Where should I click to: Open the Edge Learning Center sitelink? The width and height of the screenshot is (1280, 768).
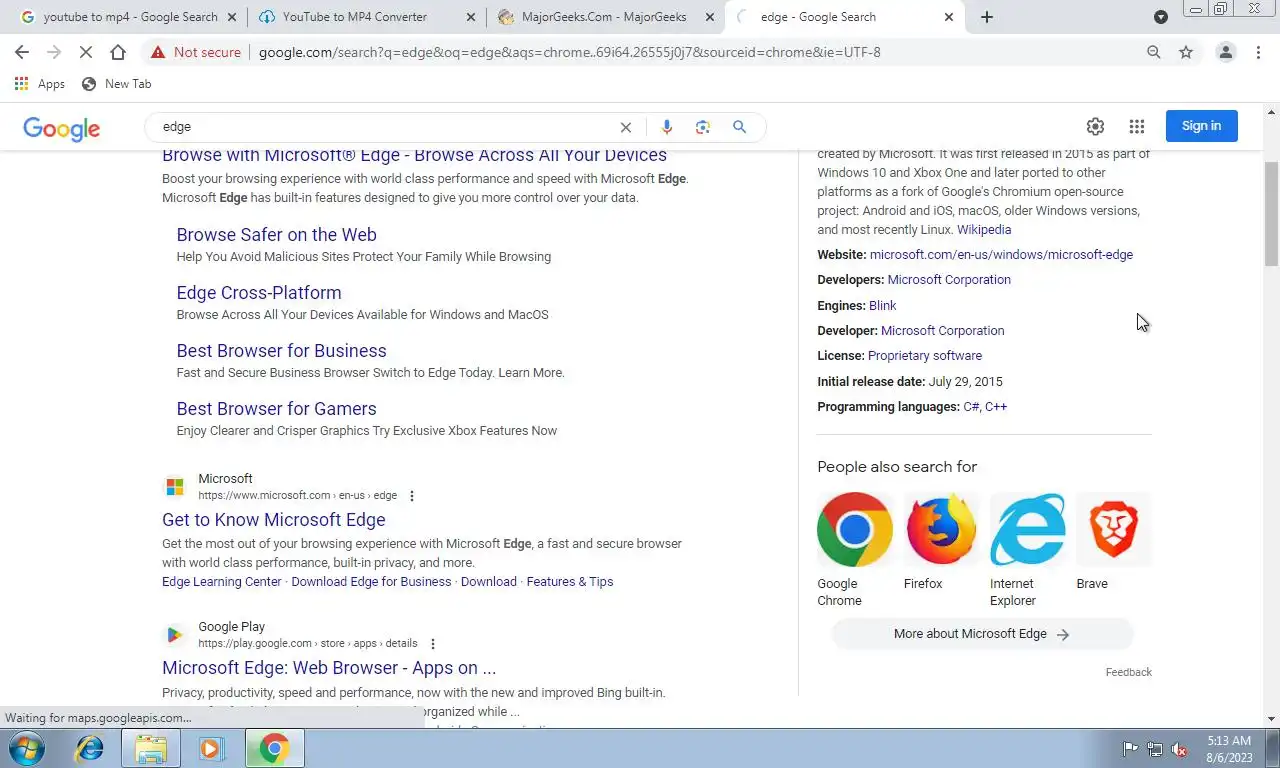pyautogui.click(x=222, y=582)
